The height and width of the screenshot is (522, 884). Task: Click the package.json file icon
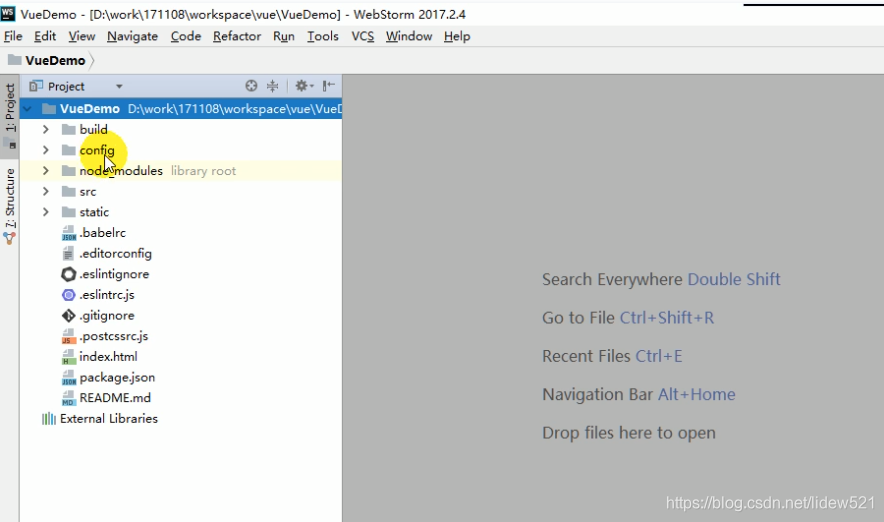point(69,378)
